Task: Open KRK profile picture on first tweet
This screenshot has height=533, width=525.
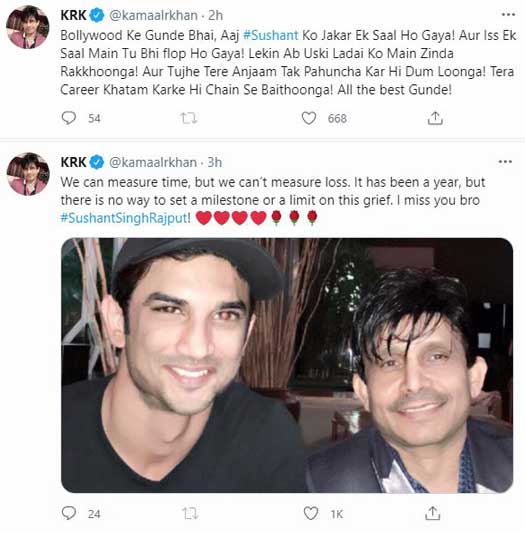Action: click(28, 28)
